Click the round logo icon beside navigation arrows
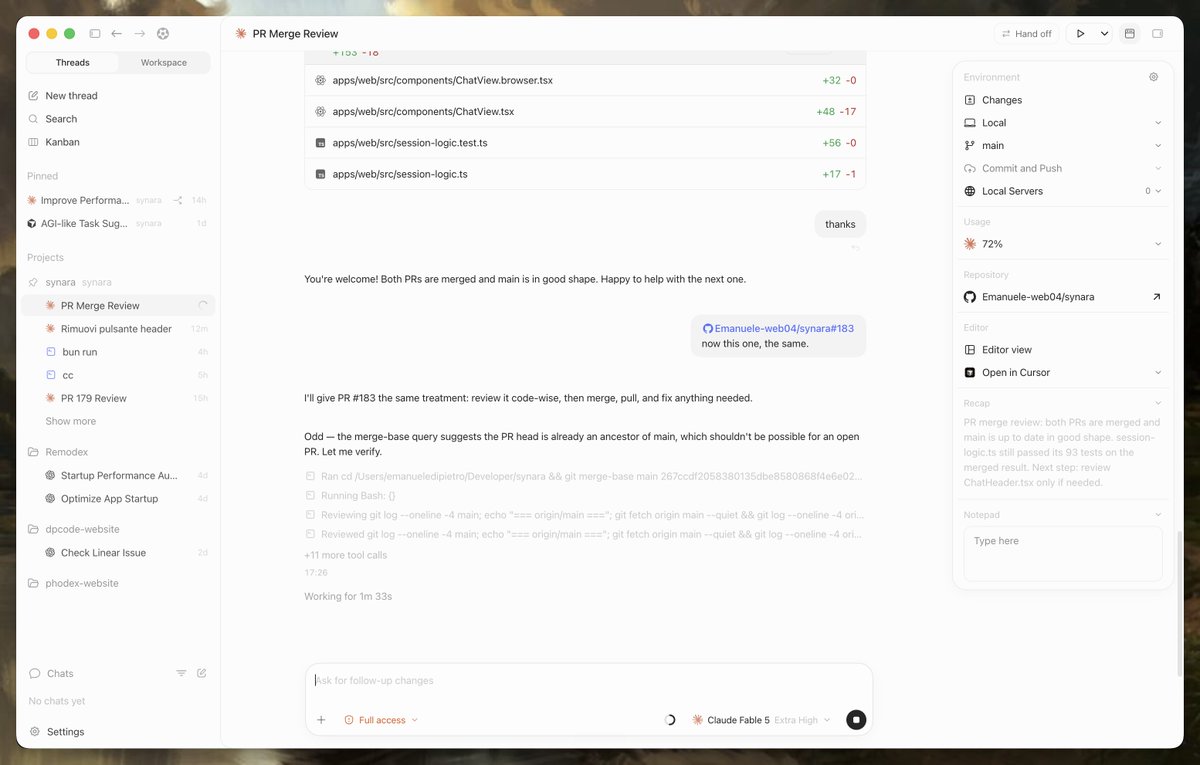This screenshot has width=1200, height=765. click(162, 33)
